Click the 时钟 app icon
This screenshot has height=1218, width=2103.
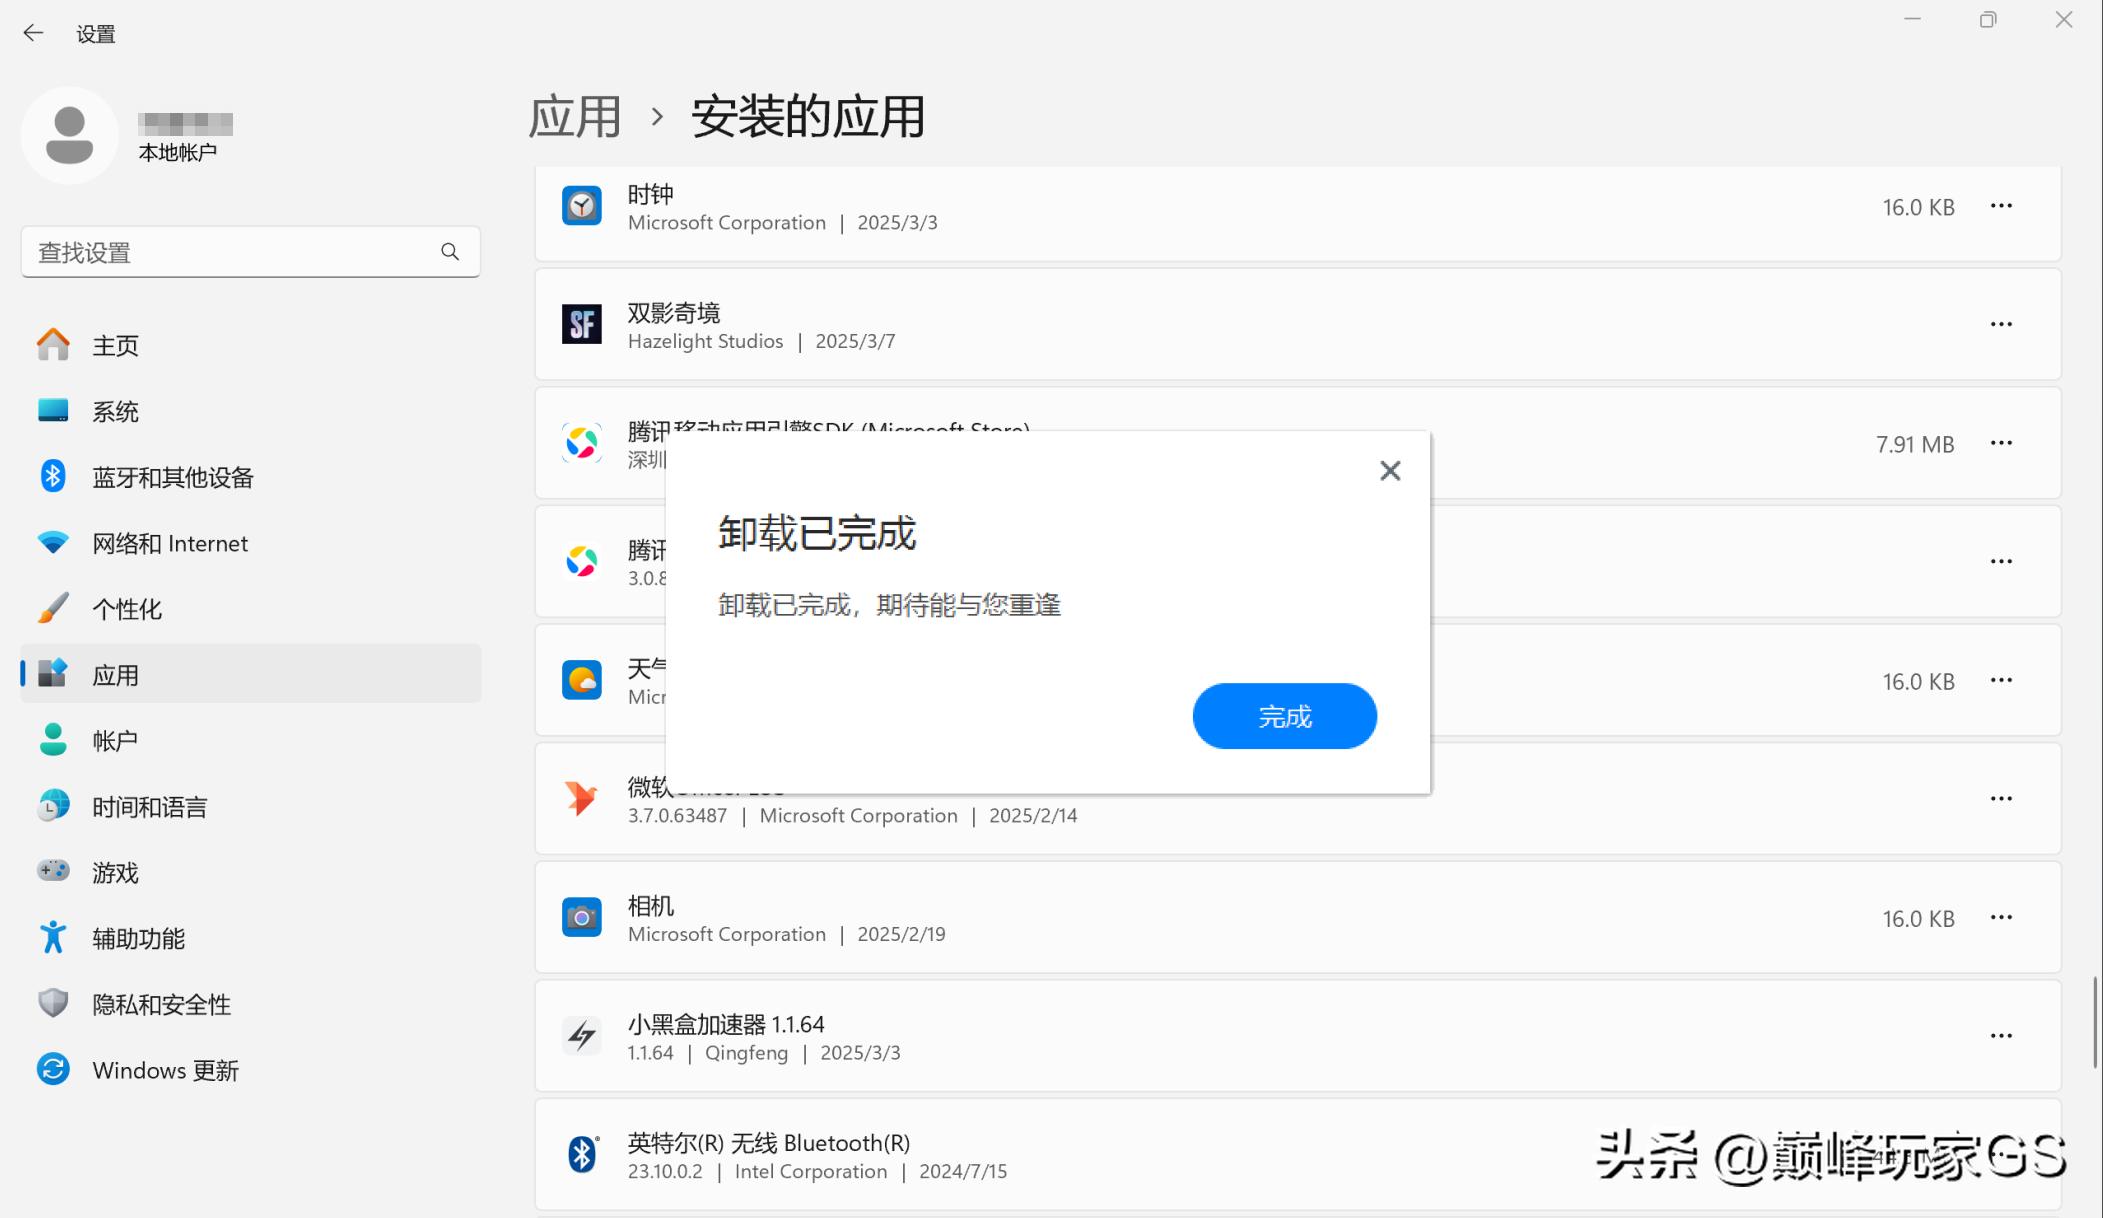[x=582, y=206]
